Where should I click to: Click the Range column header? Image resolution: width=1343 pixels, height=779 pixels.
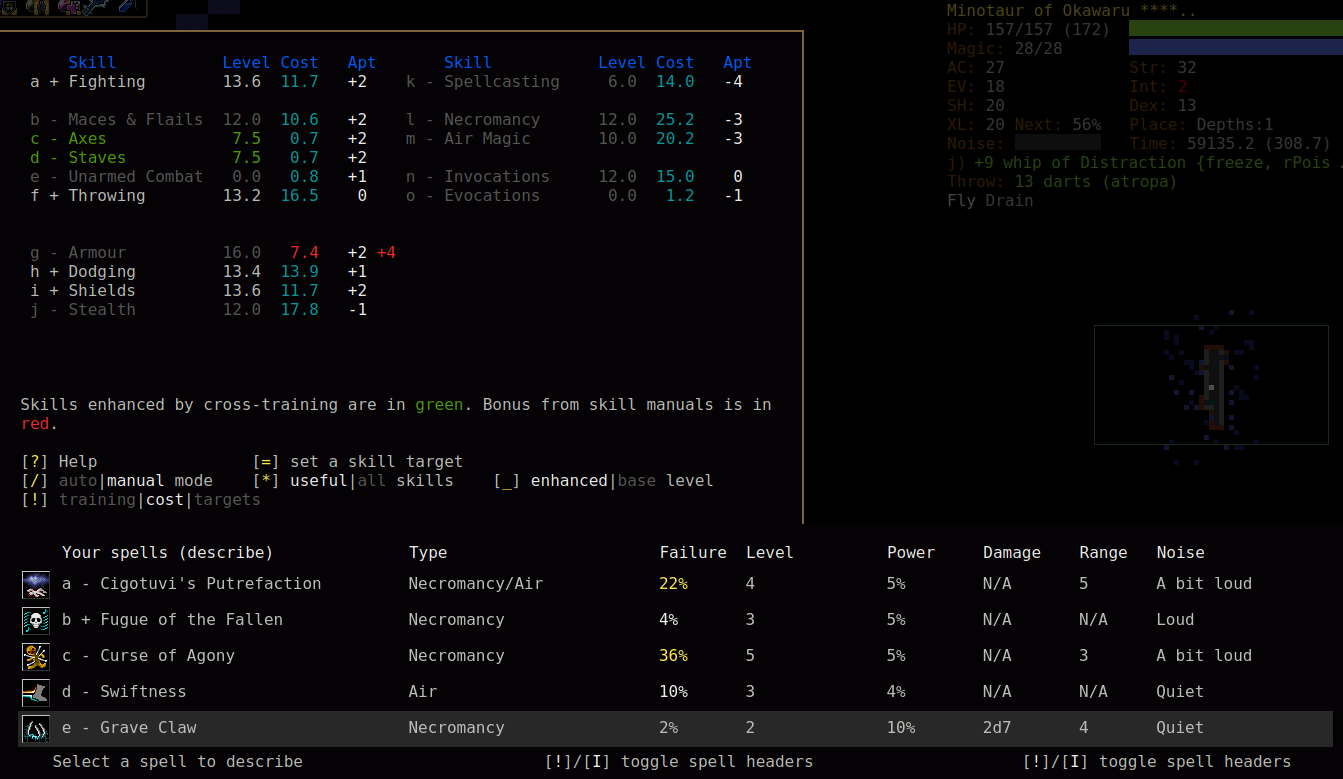1103,553
